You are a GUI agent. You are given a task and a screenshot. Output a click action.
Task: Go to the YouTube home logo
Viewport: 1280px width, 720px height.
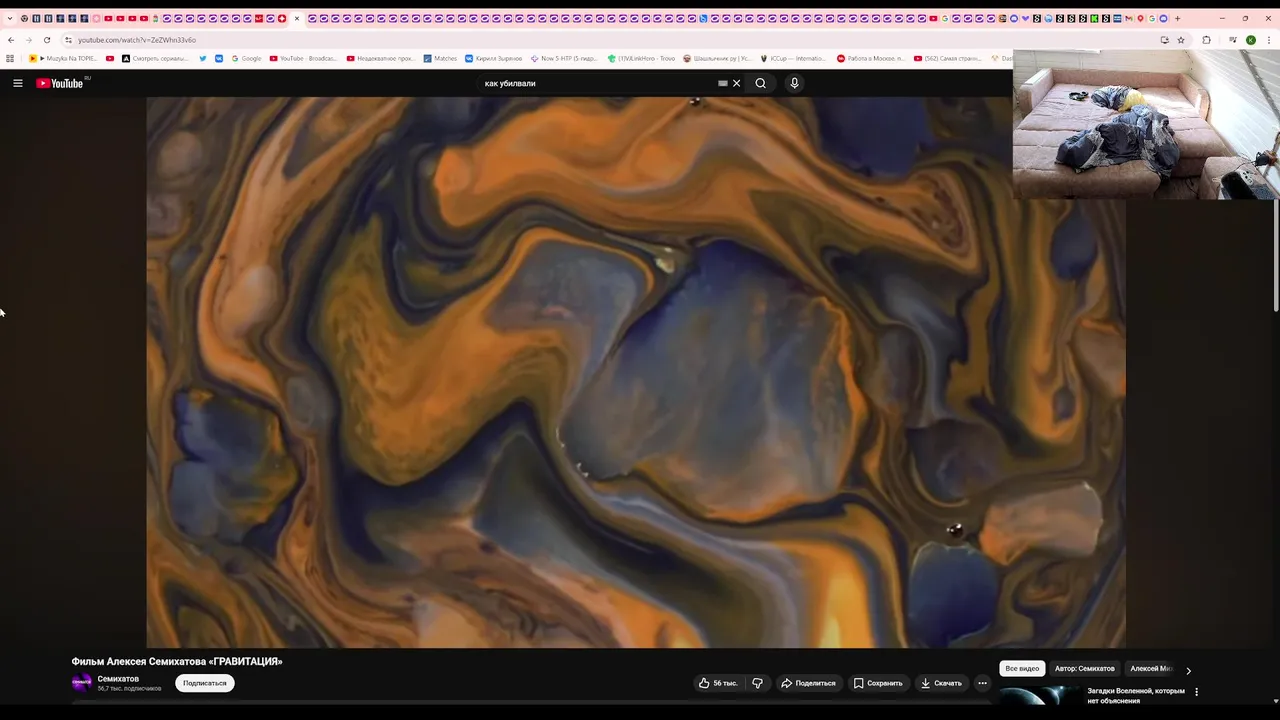(60, 83)
